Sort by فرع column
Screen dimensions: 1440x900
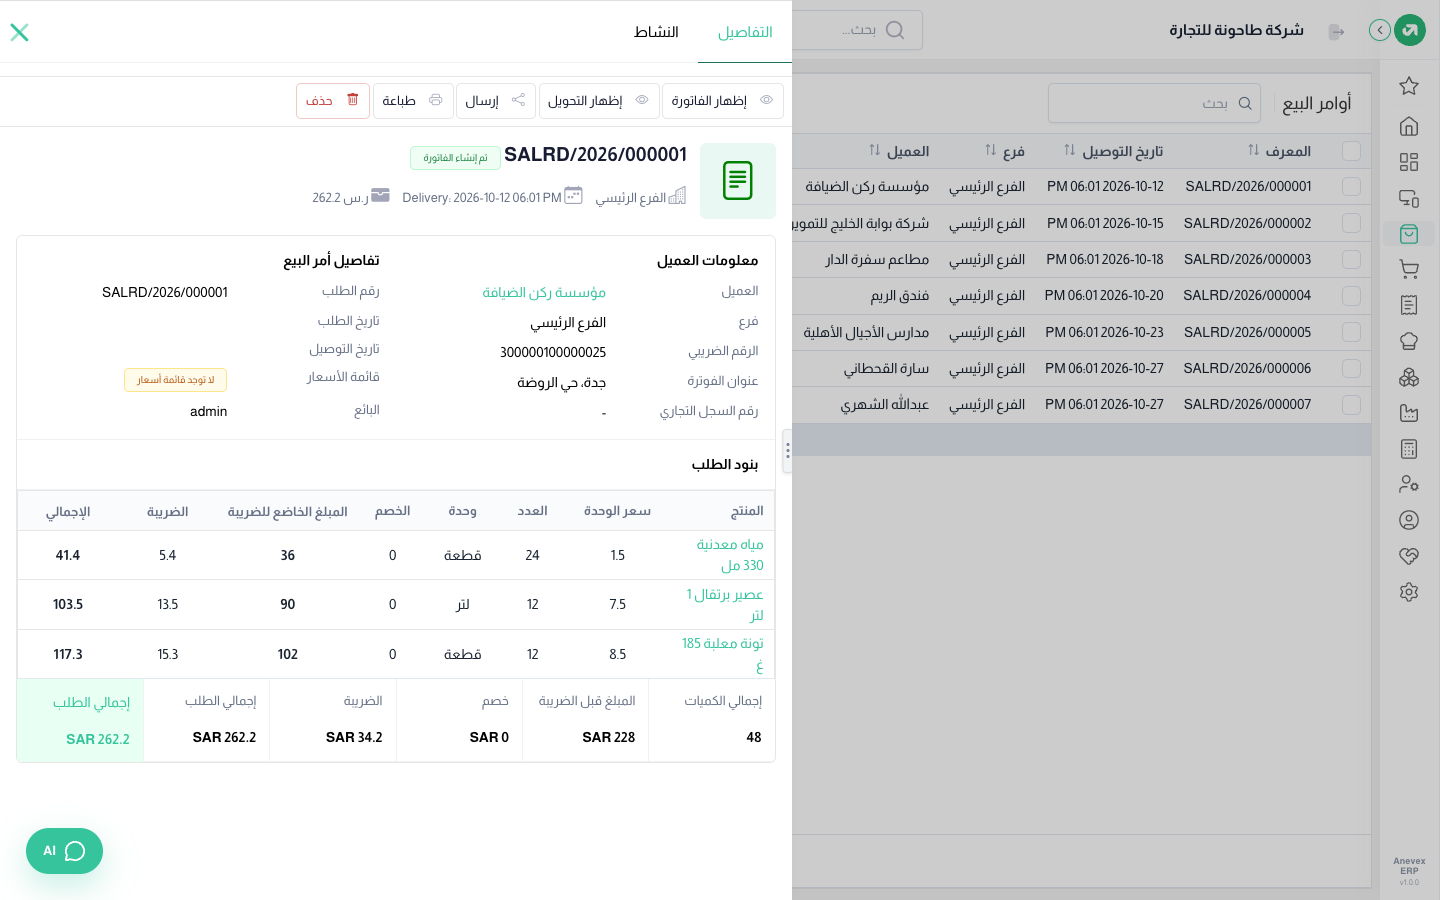click(x=991, y=150)
